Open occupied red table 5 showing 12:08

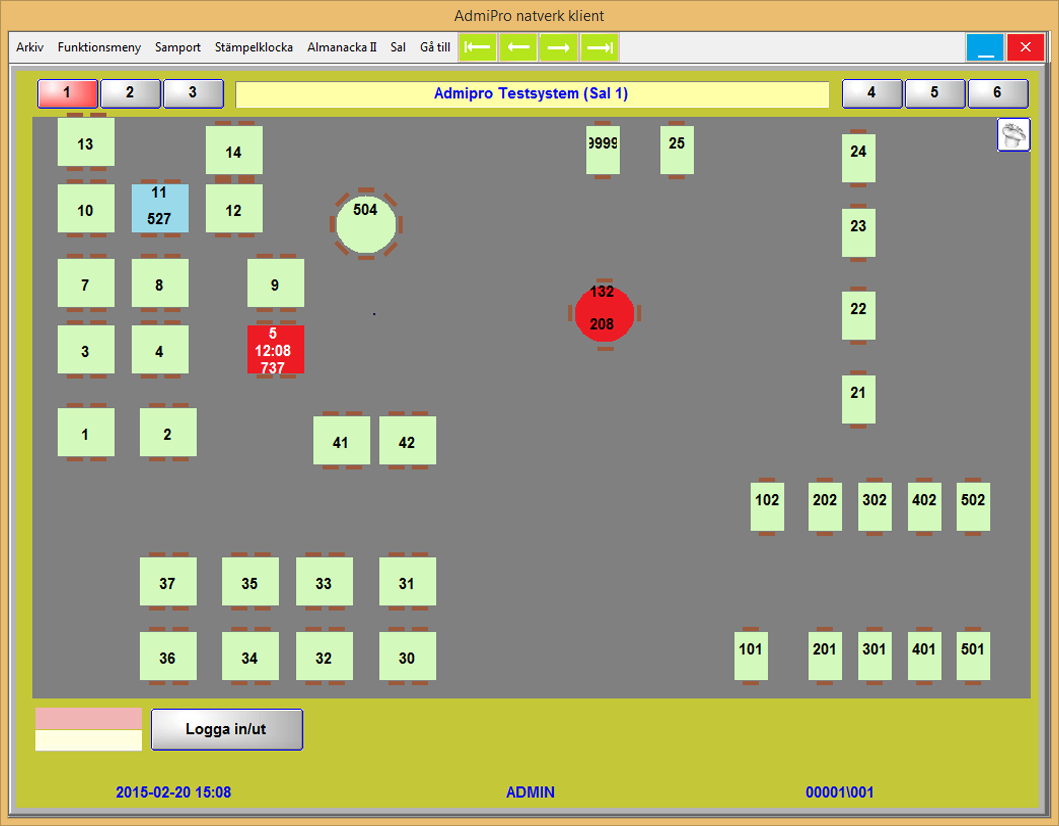pyautogui.click(x=275, y=350)
